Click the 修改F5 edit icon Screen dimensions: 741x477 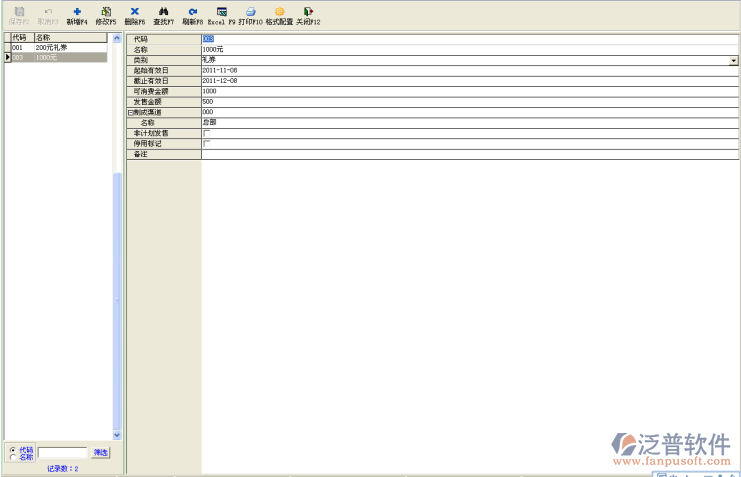106,12
